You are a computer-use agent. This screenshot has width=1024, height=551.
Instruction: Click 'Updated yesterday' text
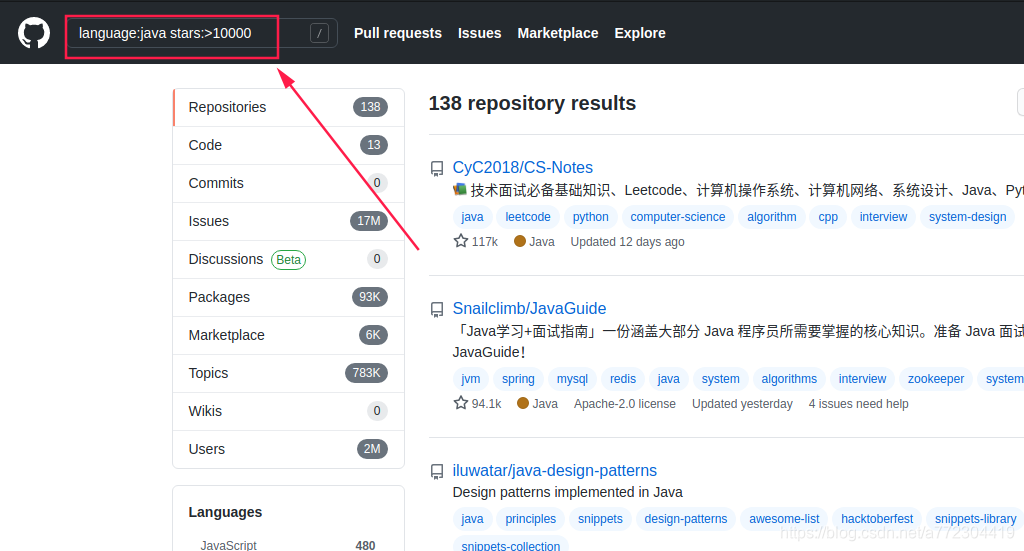tap(743, 403)
